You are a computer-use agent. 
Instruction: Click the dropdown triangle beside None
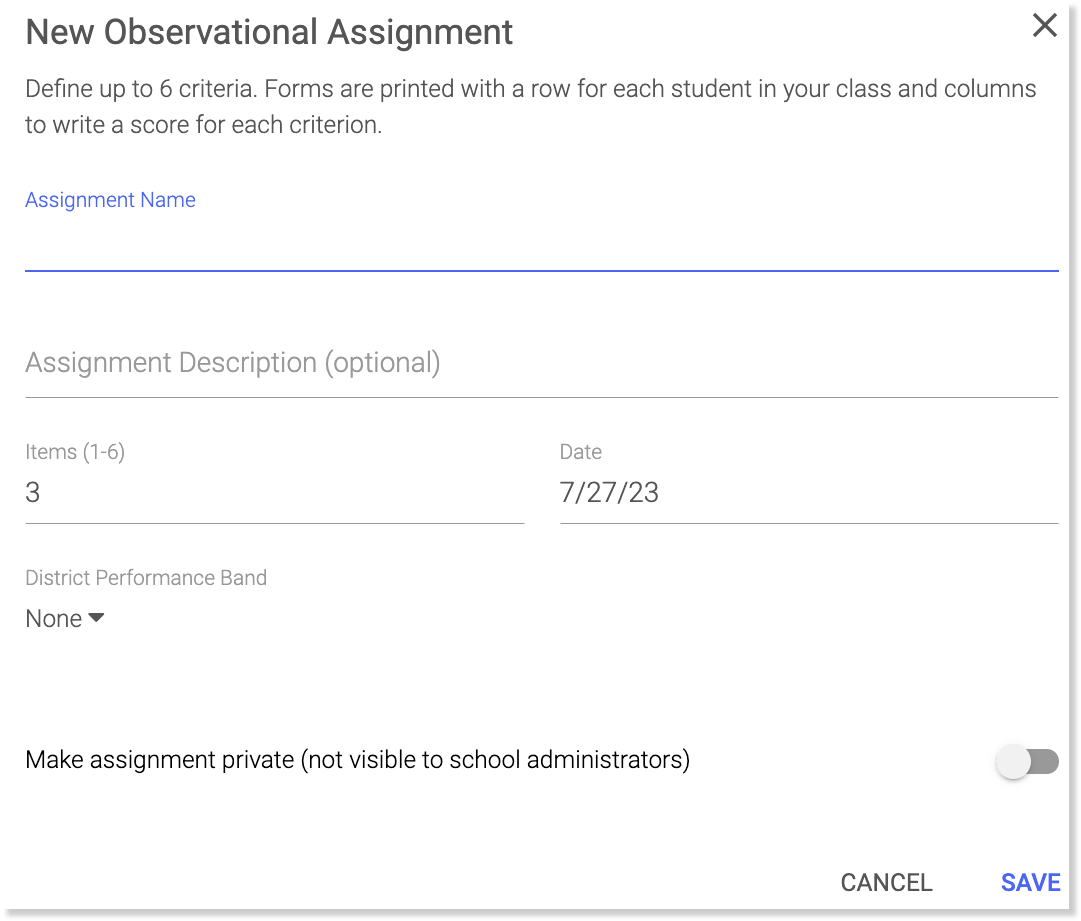[96, 618]
